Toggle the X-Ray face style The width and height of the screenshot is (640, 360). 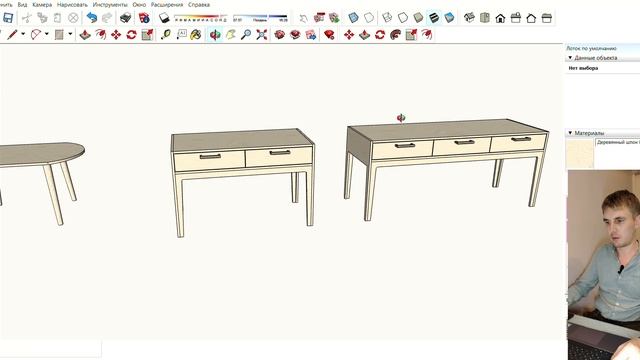pos(353,18)
